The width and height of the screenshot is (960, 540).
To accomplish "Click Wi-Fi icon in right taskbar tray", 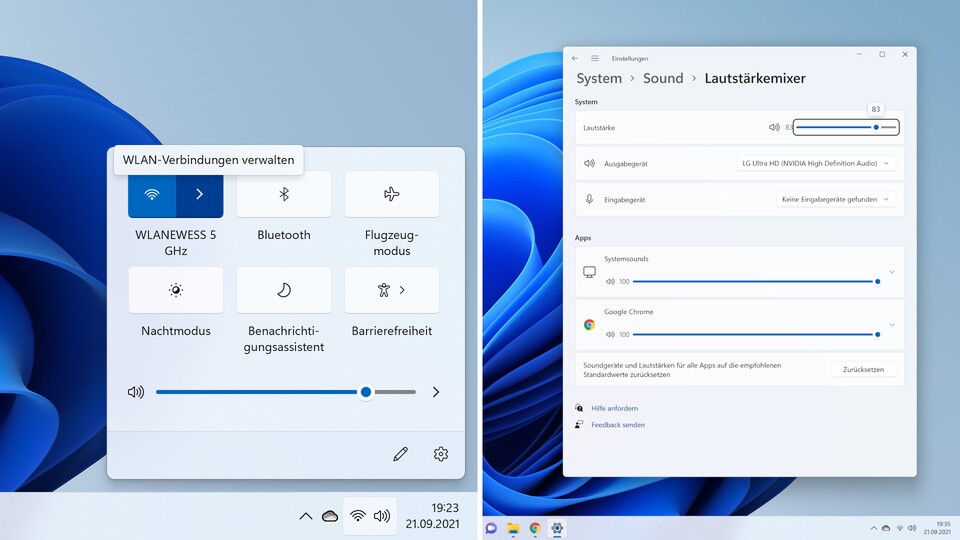I will pos(899,528).
